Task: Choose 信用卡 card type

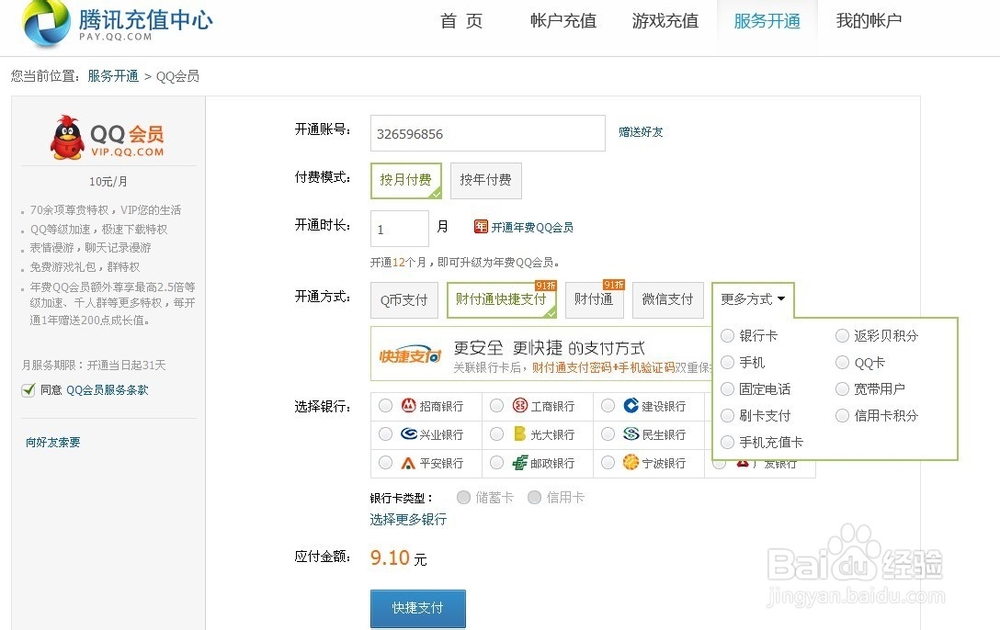Action: coord(534,497)
